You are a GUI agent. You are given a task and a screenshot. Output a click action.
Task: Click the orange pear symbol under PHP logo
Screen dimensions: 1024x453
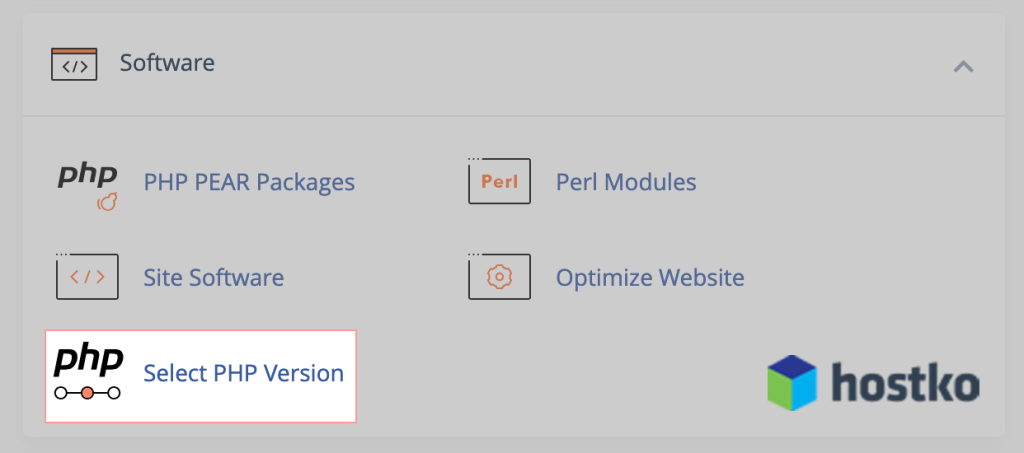(x=107, y=203)
